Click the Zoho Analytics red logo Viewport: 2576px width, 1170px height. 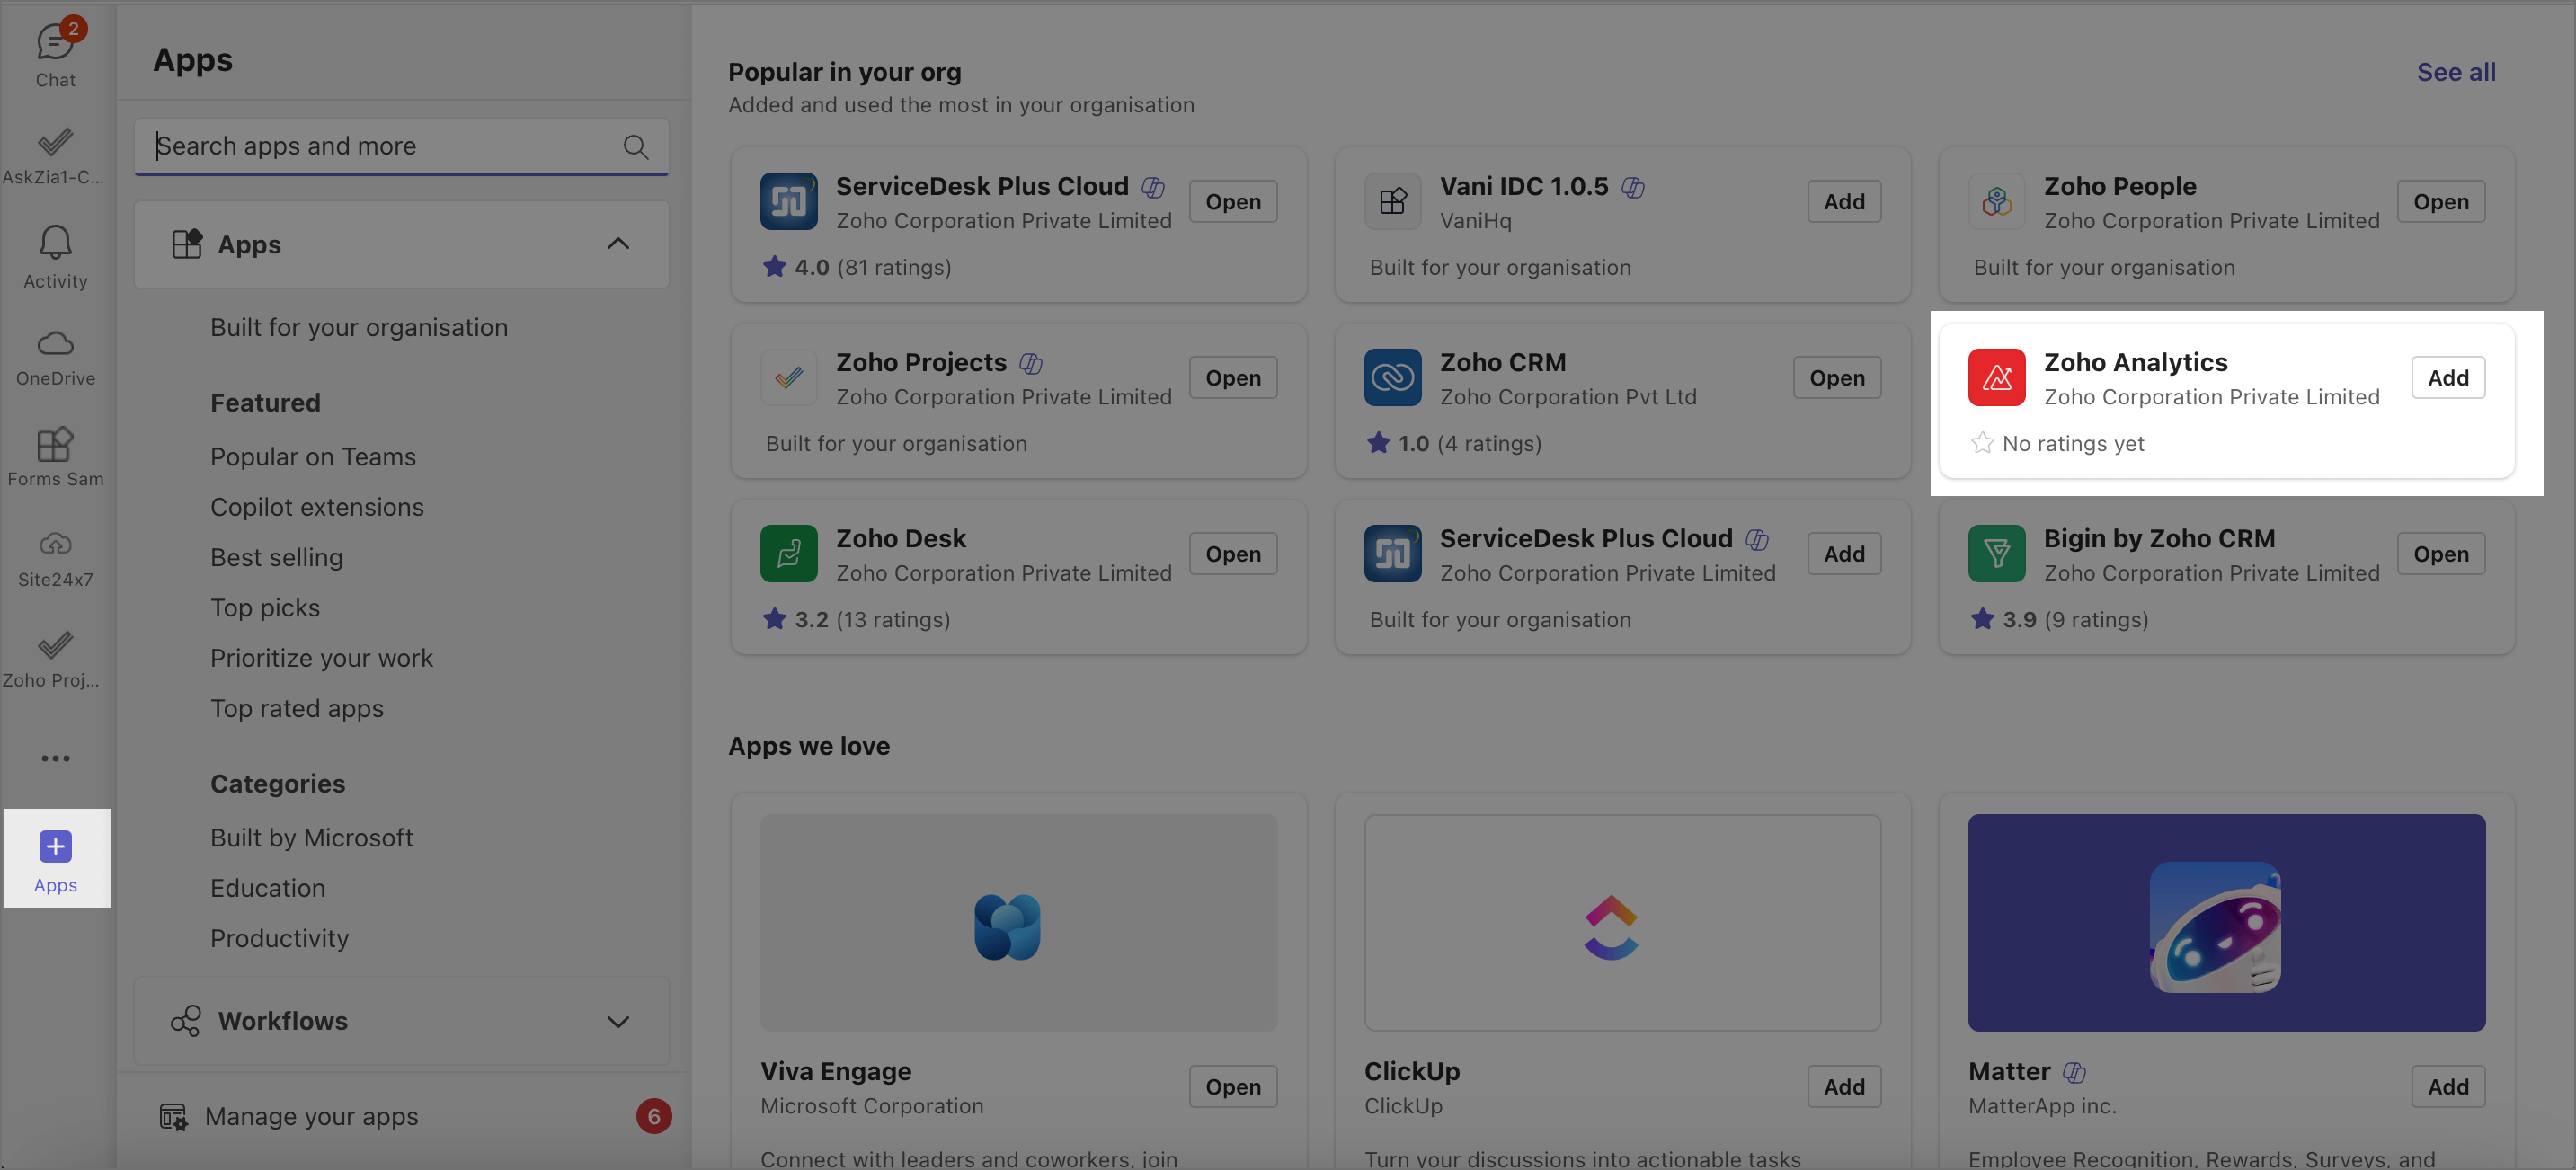(x=1996, y=377)
